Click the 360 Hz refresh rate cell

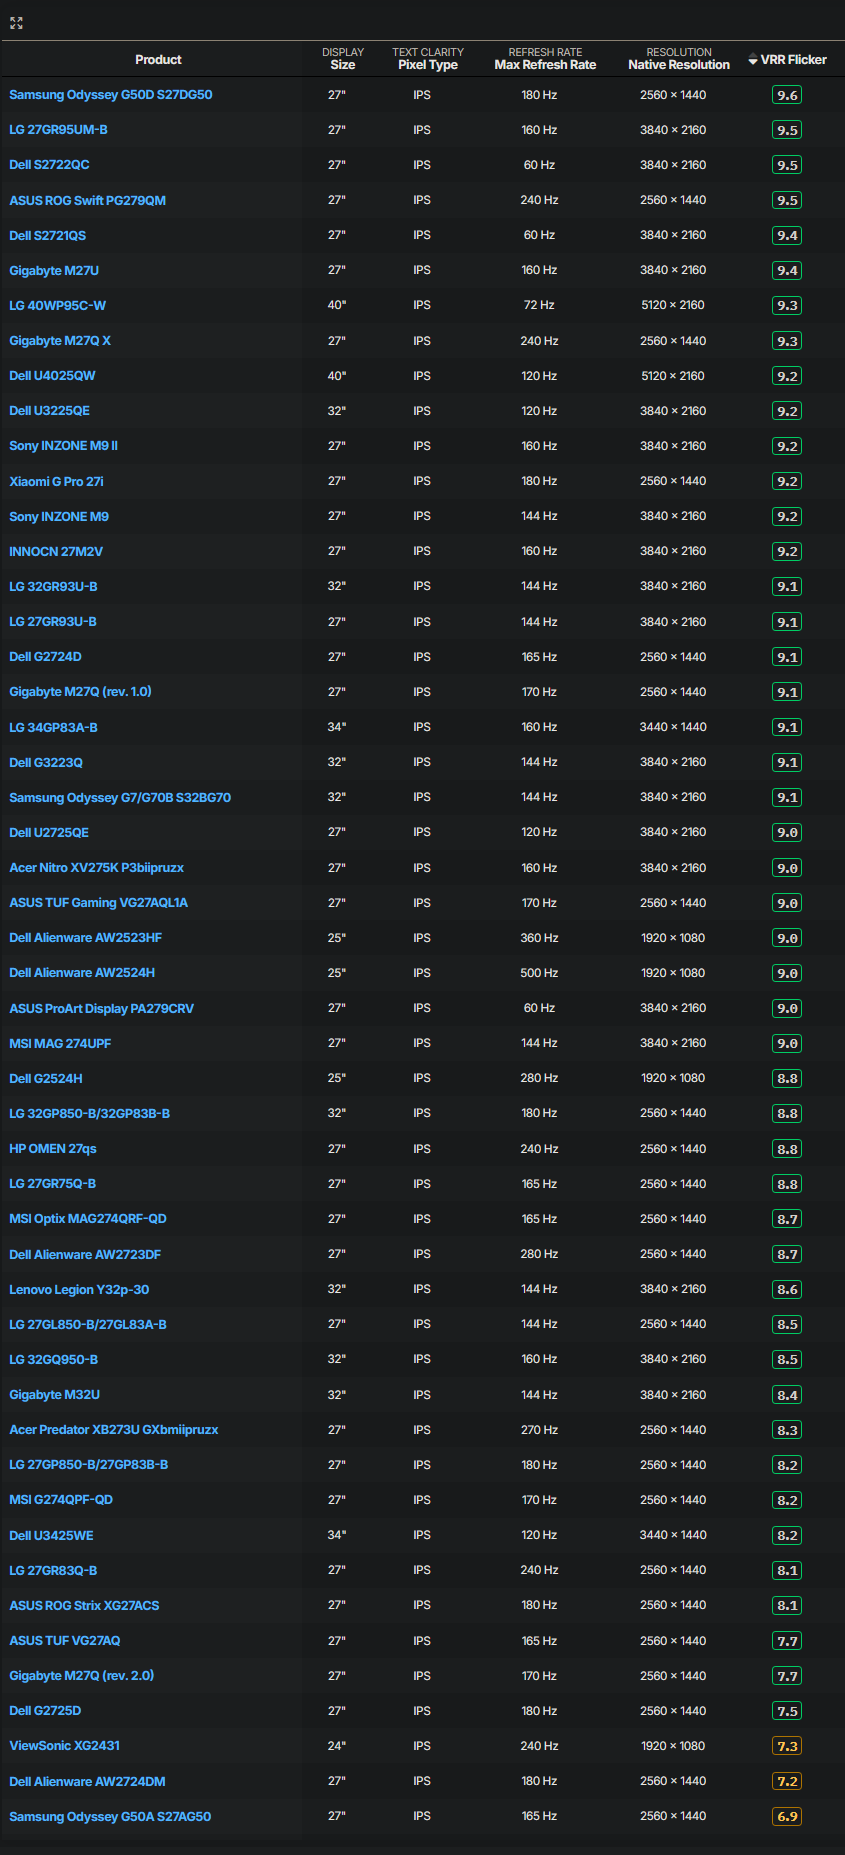tap(539, 938)
